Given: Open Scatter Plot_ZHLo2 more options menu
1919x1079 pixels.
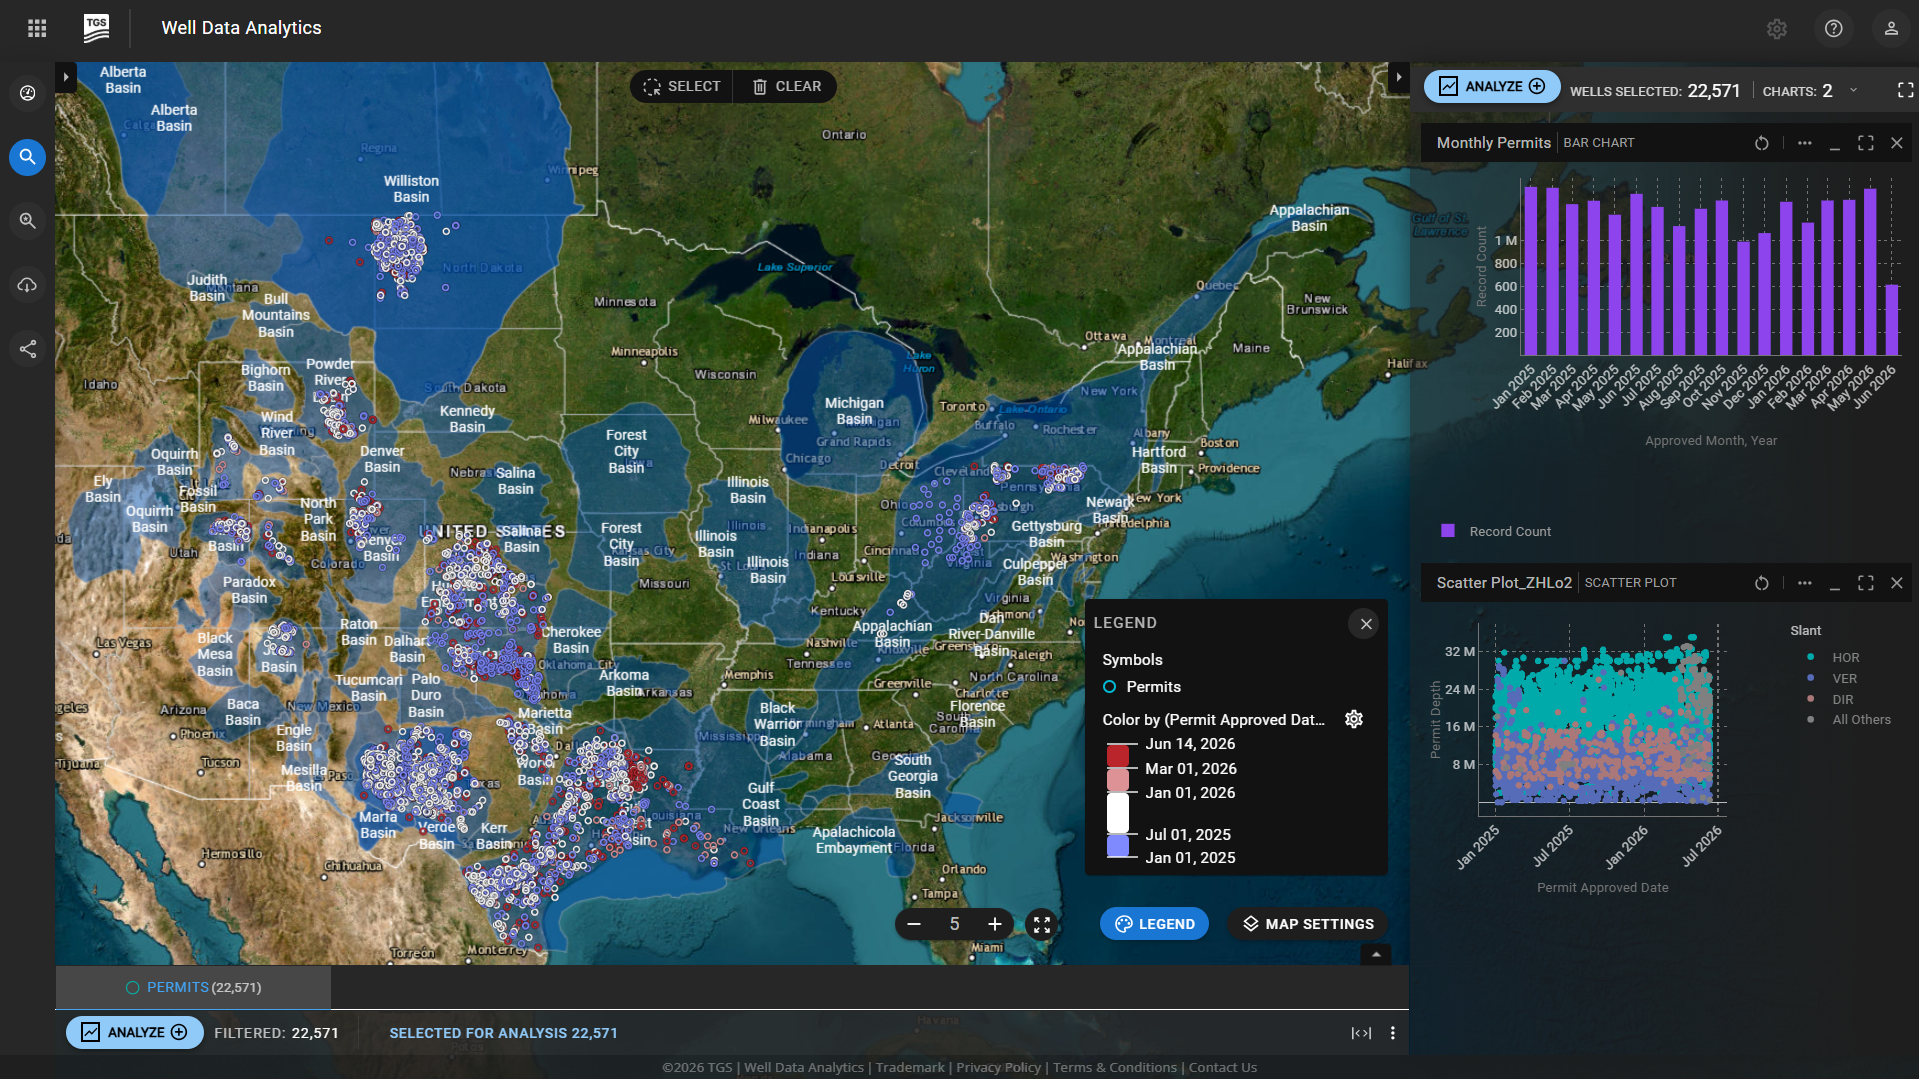Looking at the screenshot, I should pos(1804,583).
